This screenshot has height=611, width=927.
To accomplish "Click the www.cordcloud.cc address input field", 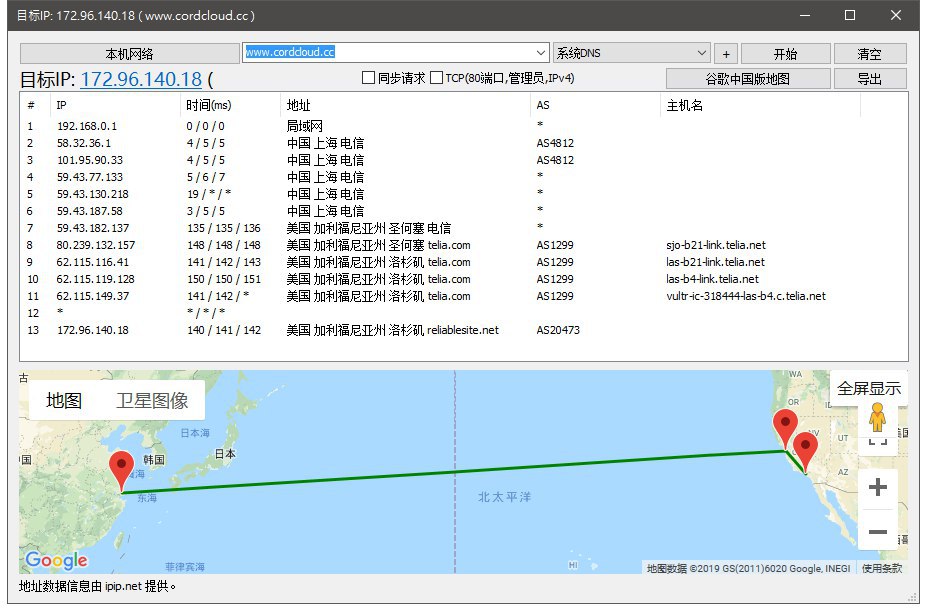I will [388, 52].
